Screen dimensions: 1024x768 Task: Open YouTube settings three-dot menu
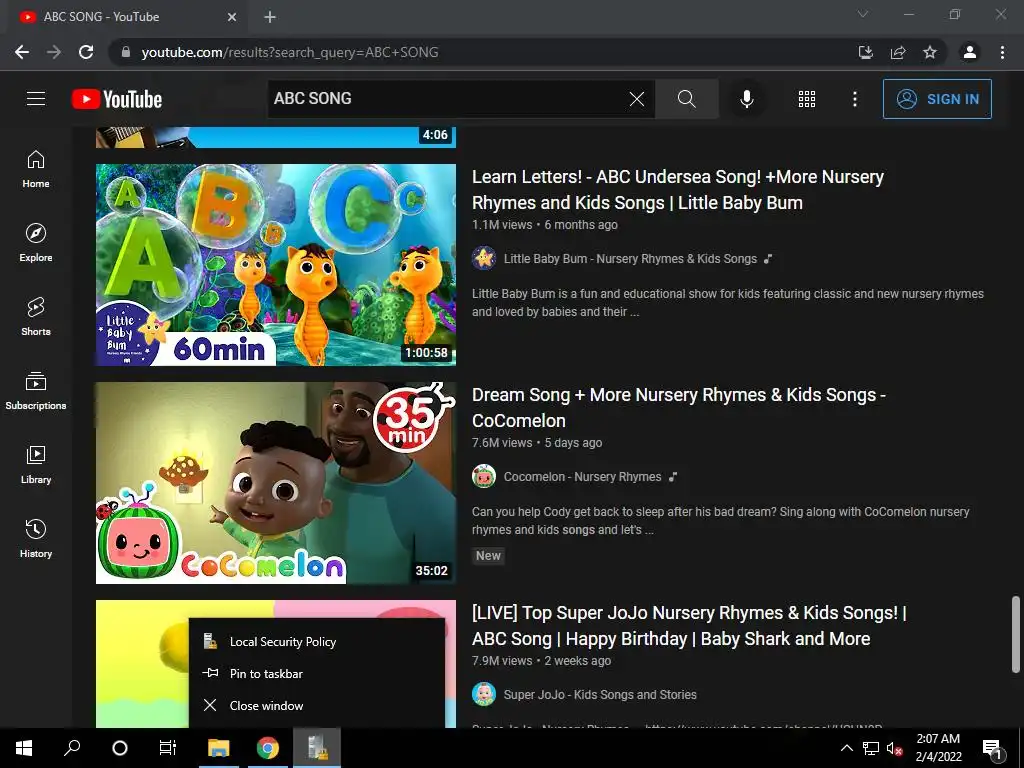(x=855, y=99)
